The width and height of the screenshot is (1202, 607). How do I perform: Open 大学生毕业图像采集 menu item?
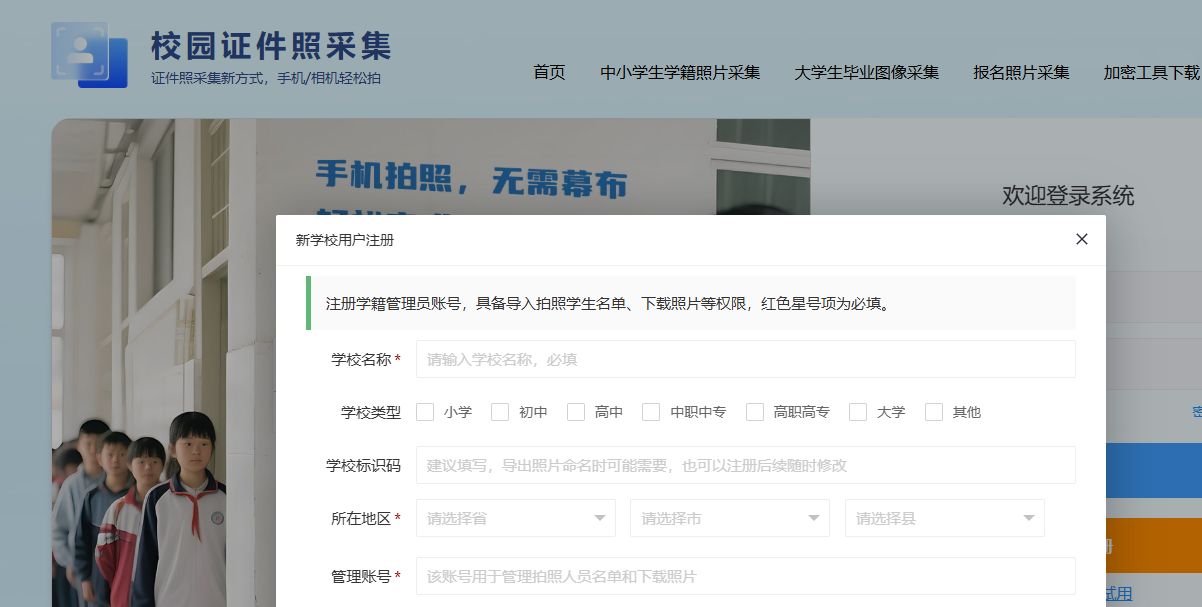coord(866,72)
